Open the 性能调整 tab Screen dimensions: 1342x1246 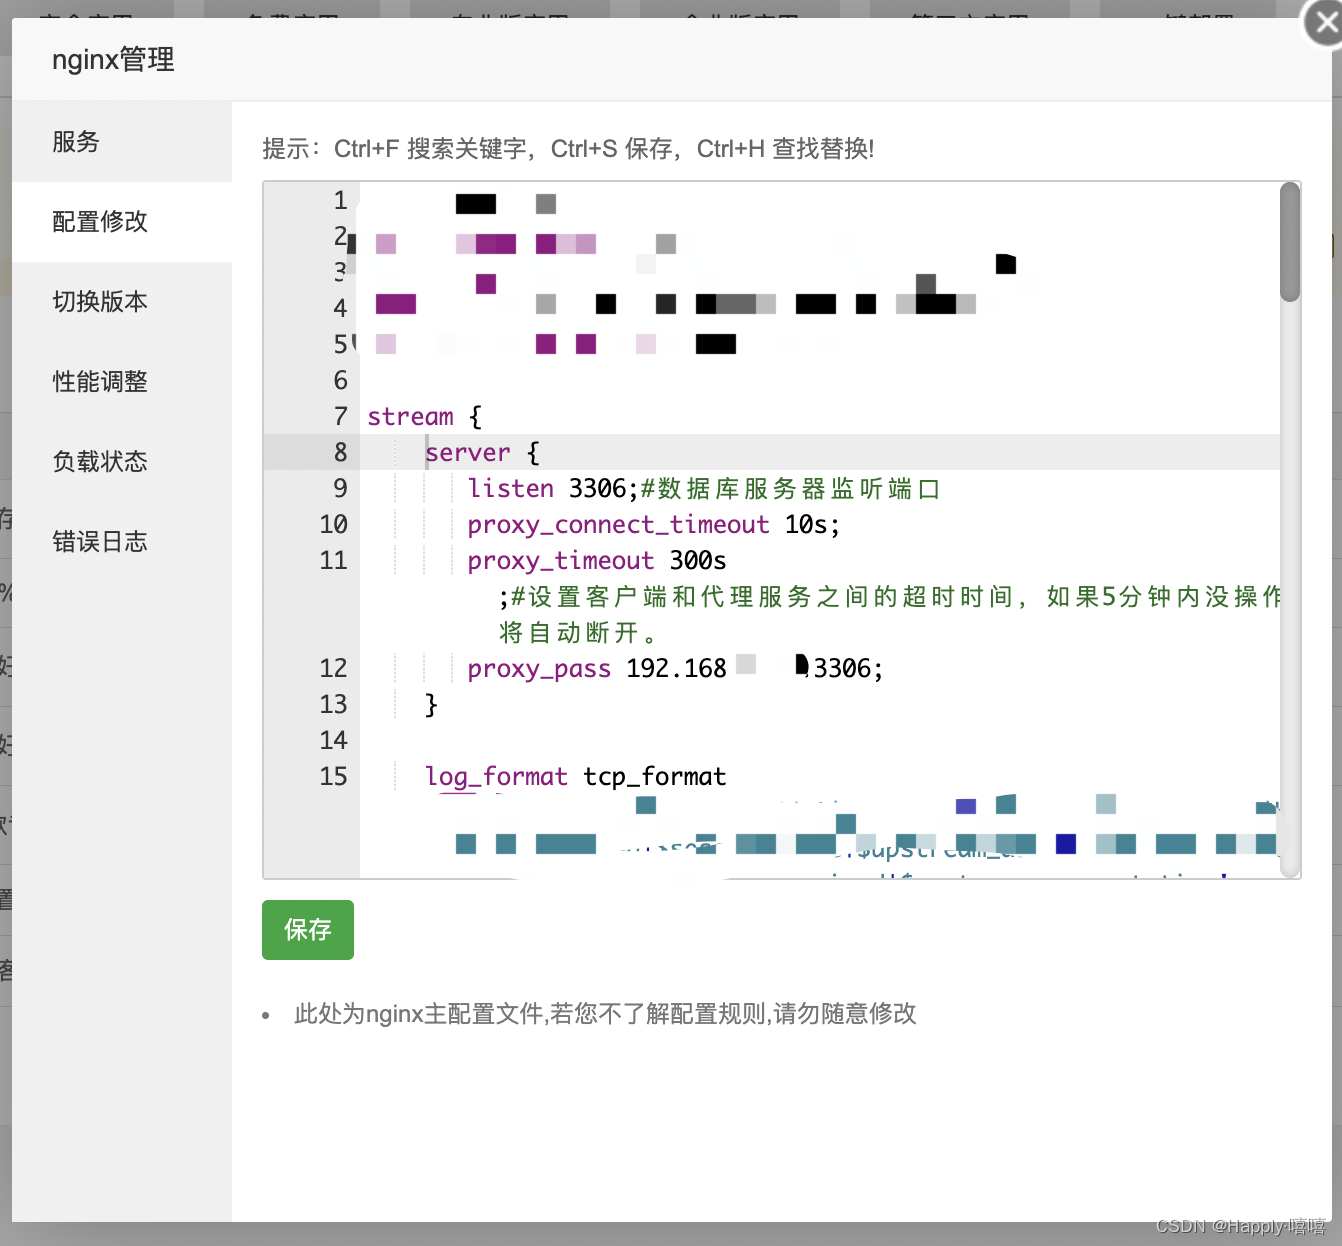click(122, 382)
